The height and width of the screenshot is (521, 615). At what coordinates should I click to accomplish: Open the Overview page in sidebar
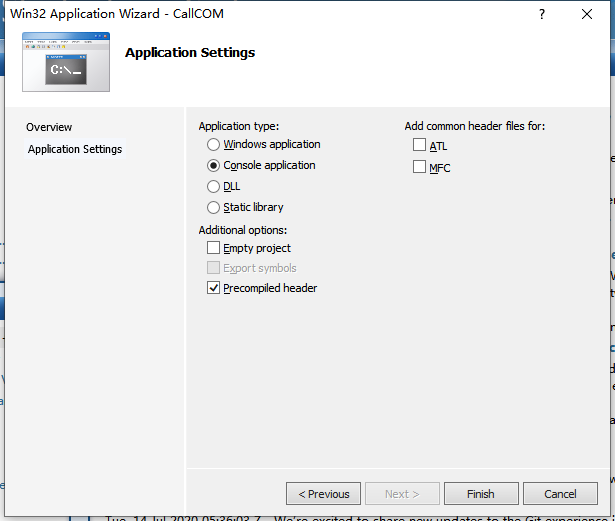click(x=49, y=127)
